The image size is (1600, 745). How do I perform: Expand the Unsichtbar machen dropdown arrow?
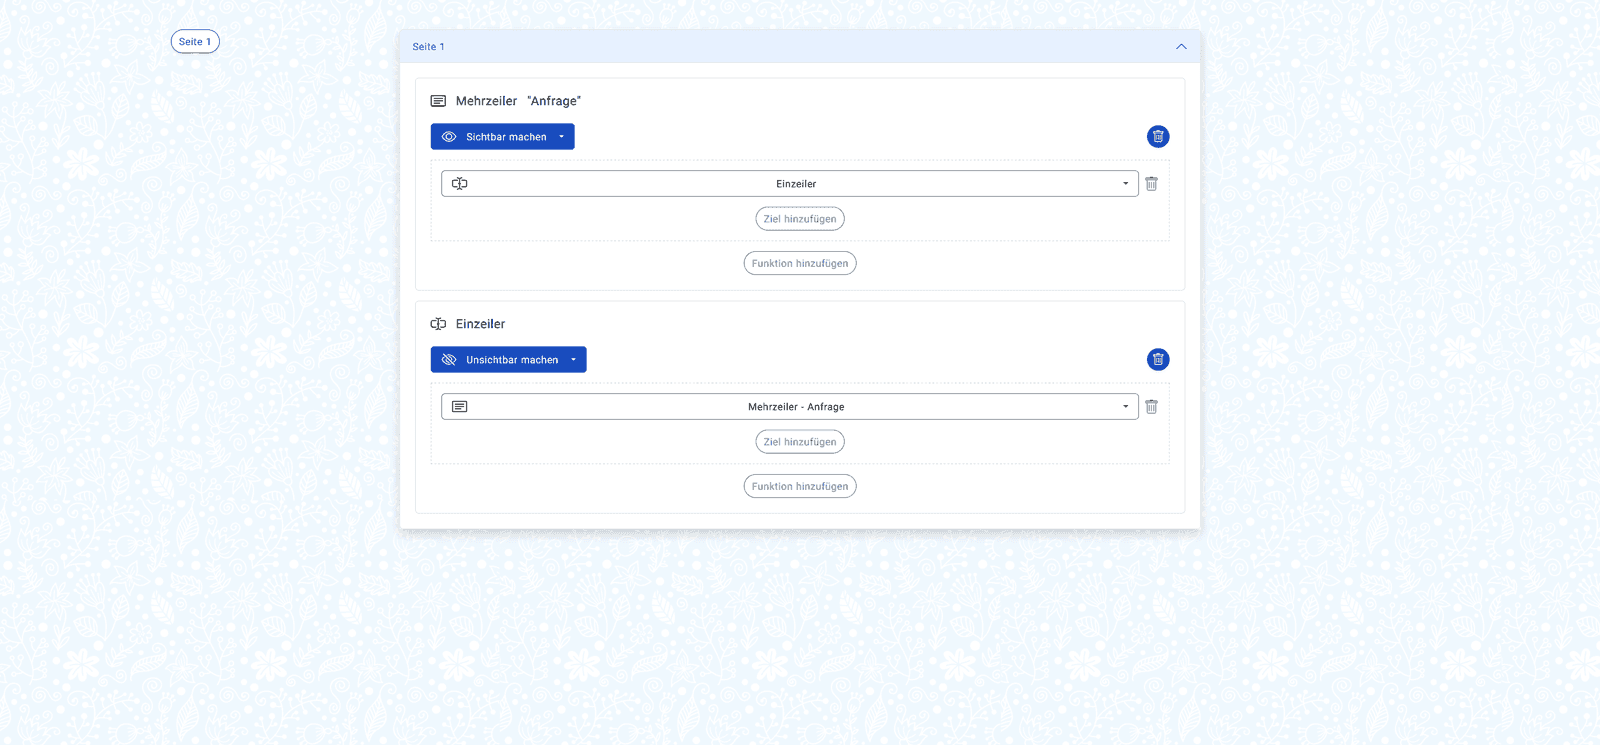coord(574,360)
